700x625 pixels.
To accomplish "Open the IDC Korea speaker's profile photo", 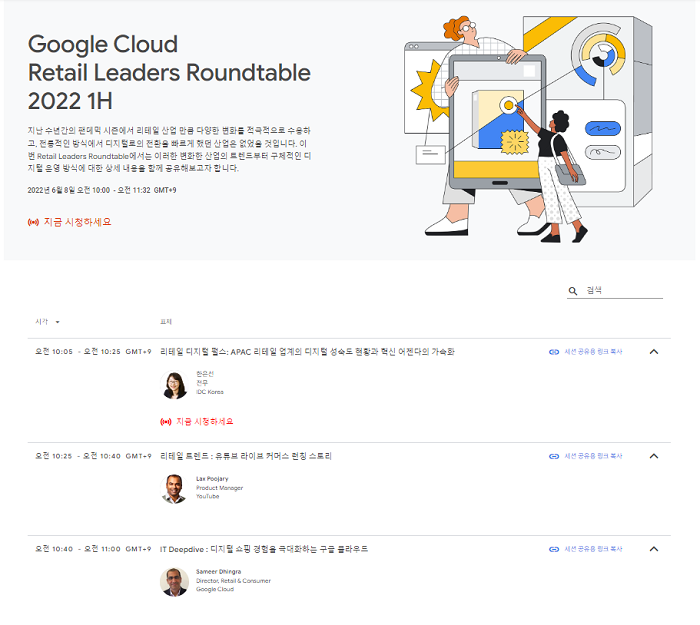I will pyautogui.click(x=174, y=384).
